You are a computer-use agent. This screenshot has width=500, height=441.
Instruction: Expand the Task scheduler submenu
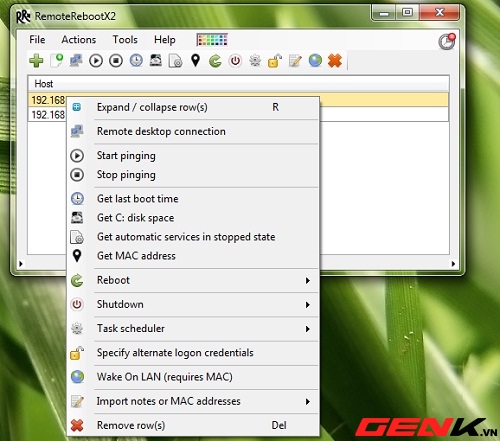click(x=193, y=329)
